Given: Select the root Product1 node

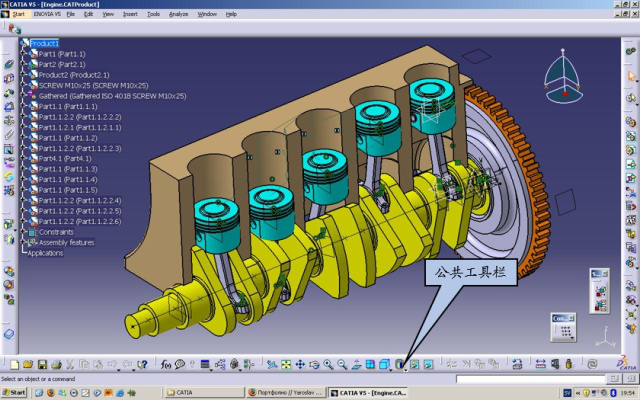Looking at the screenshot, I should pyautogui.click(x=44, y=43).
